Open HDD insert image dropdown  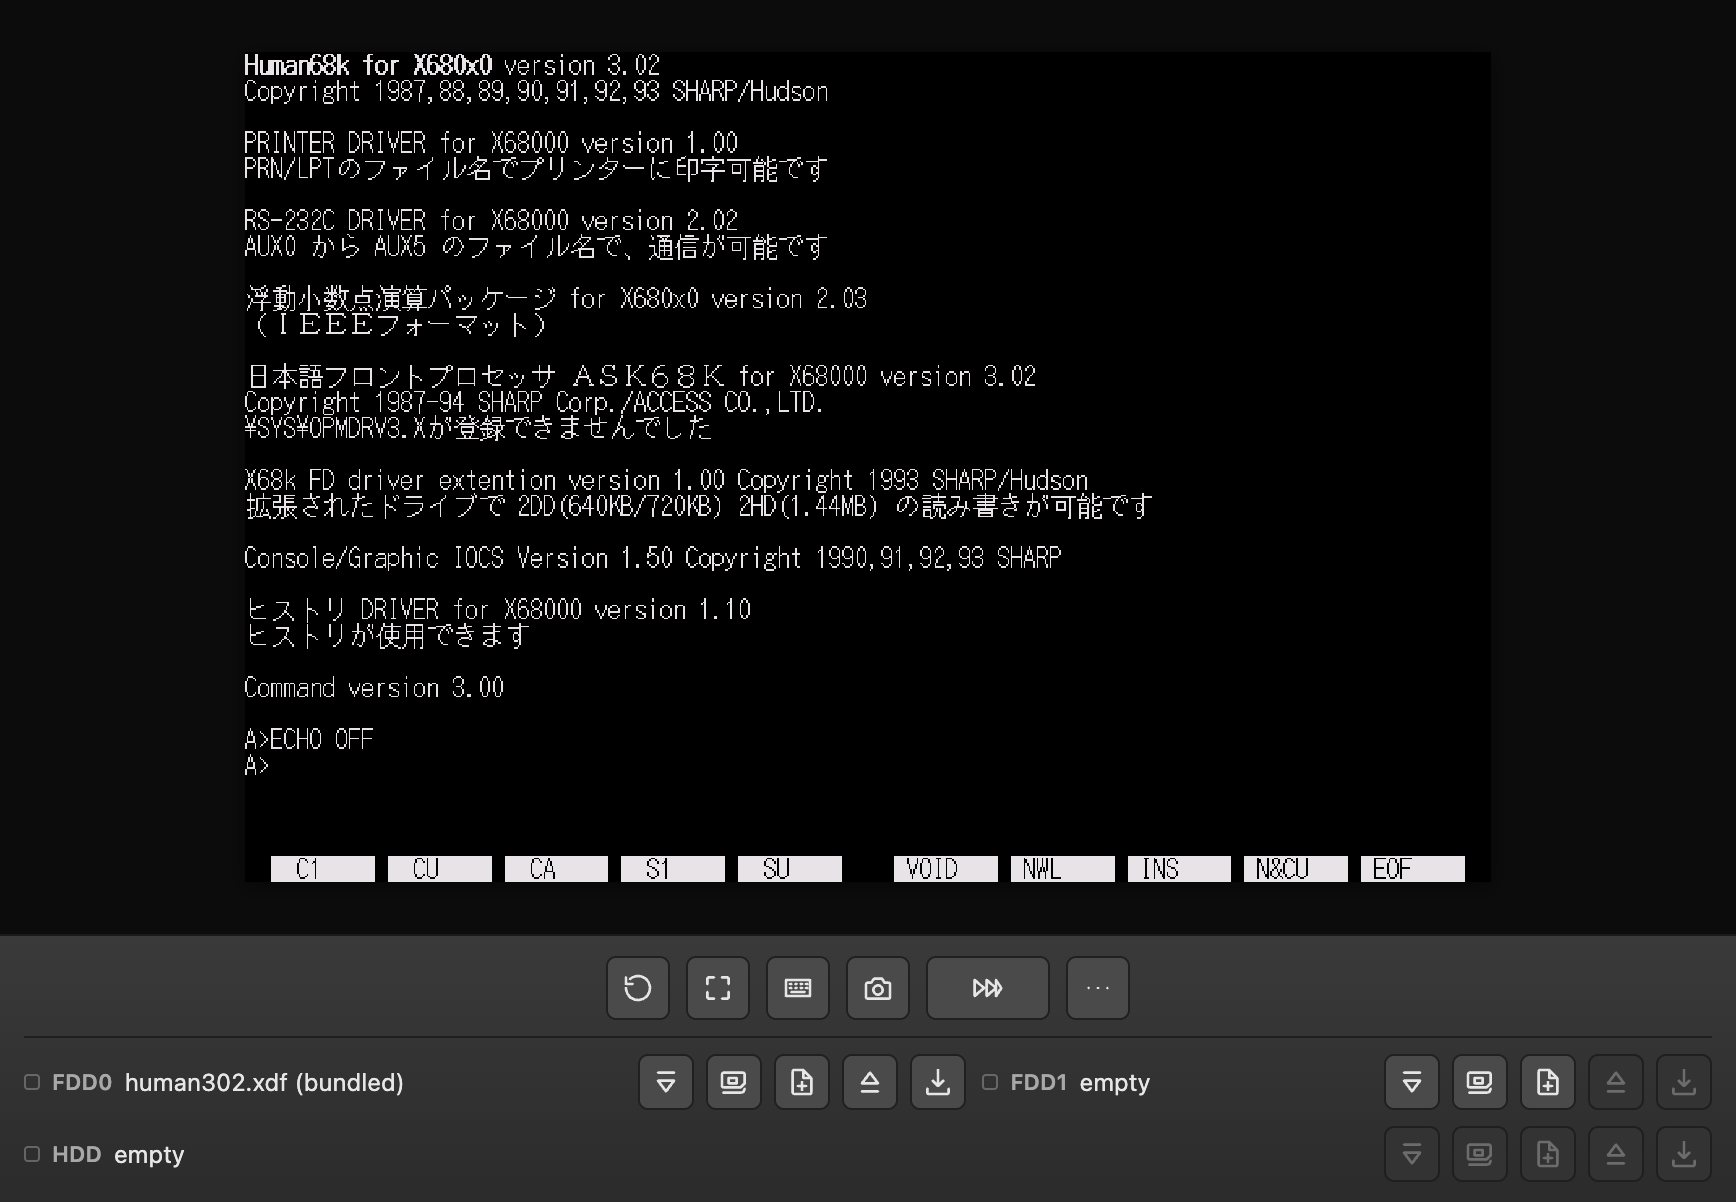point(1412,1154)
